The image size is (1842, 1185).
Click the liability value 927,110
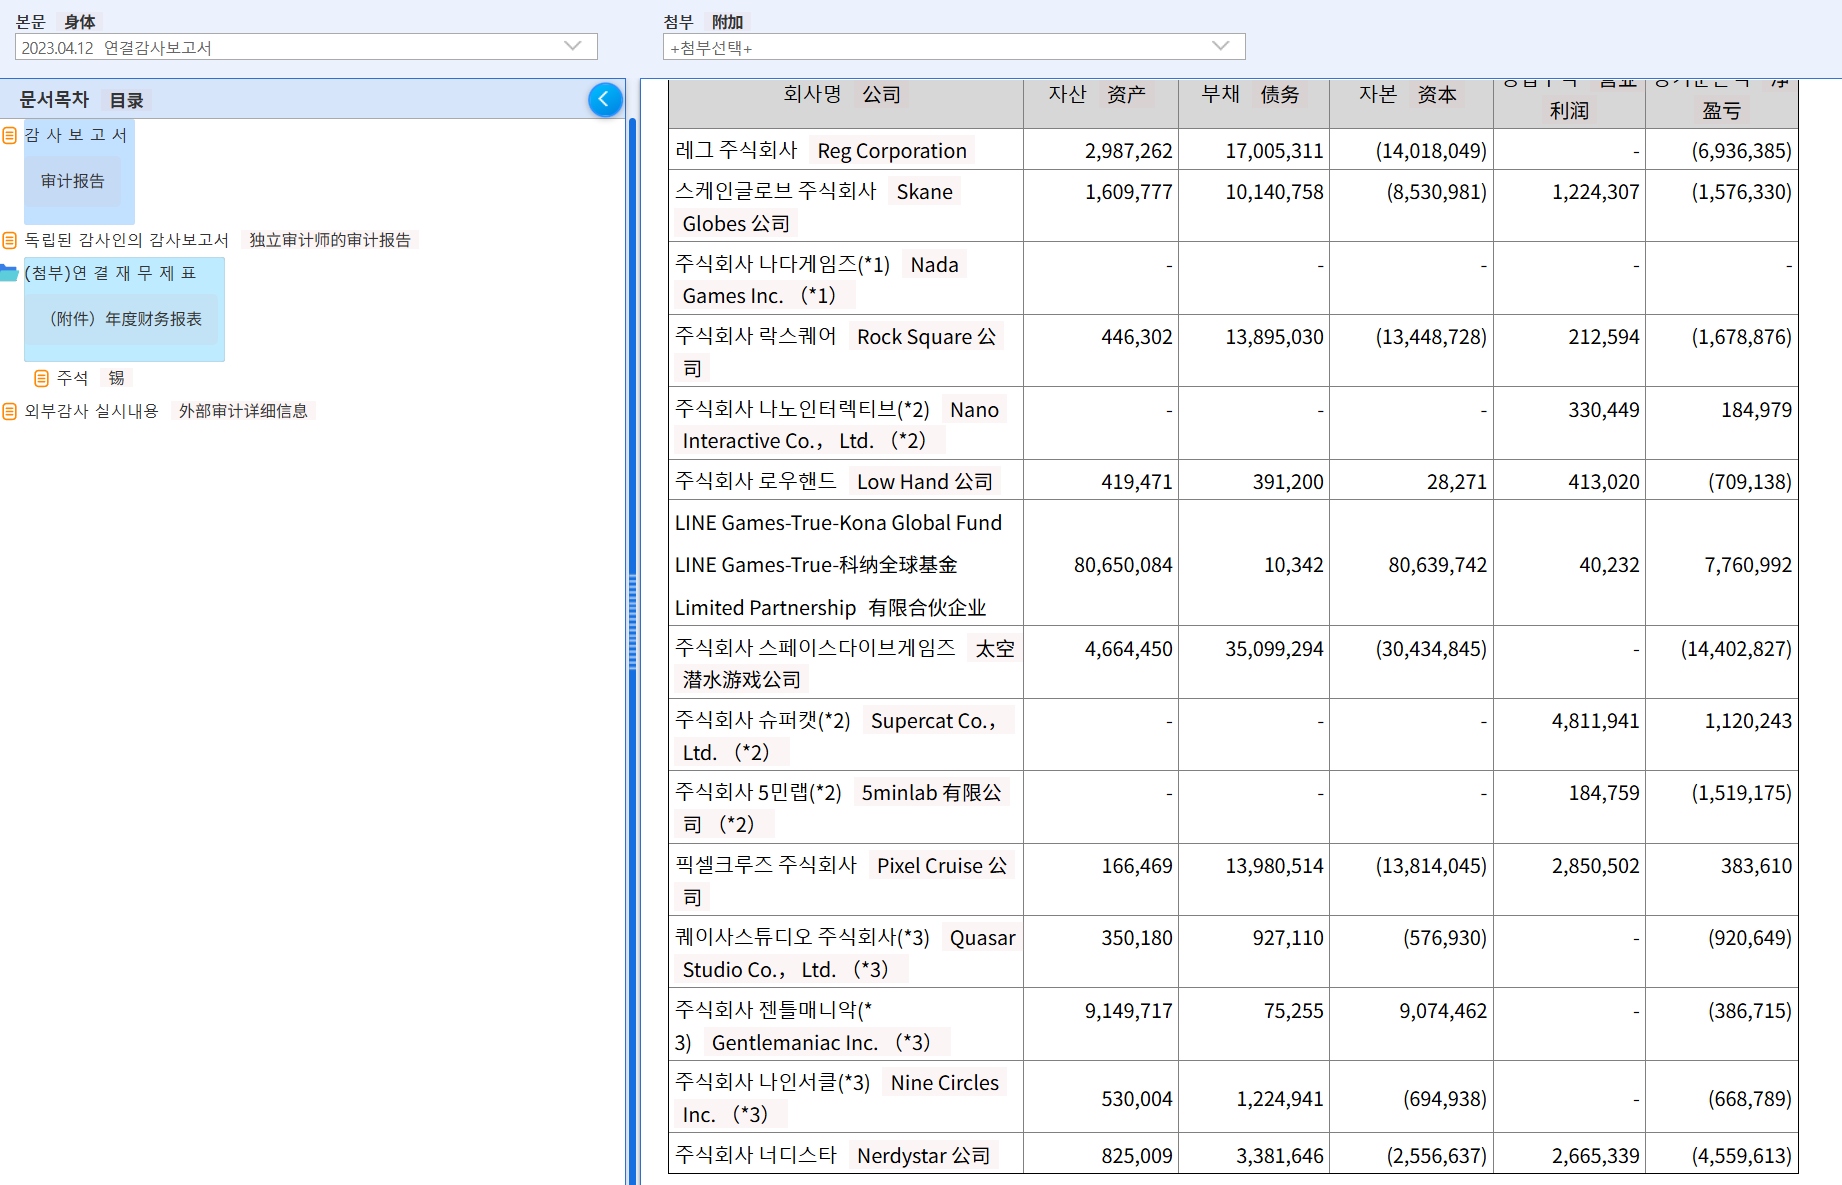click(1288, 938)
